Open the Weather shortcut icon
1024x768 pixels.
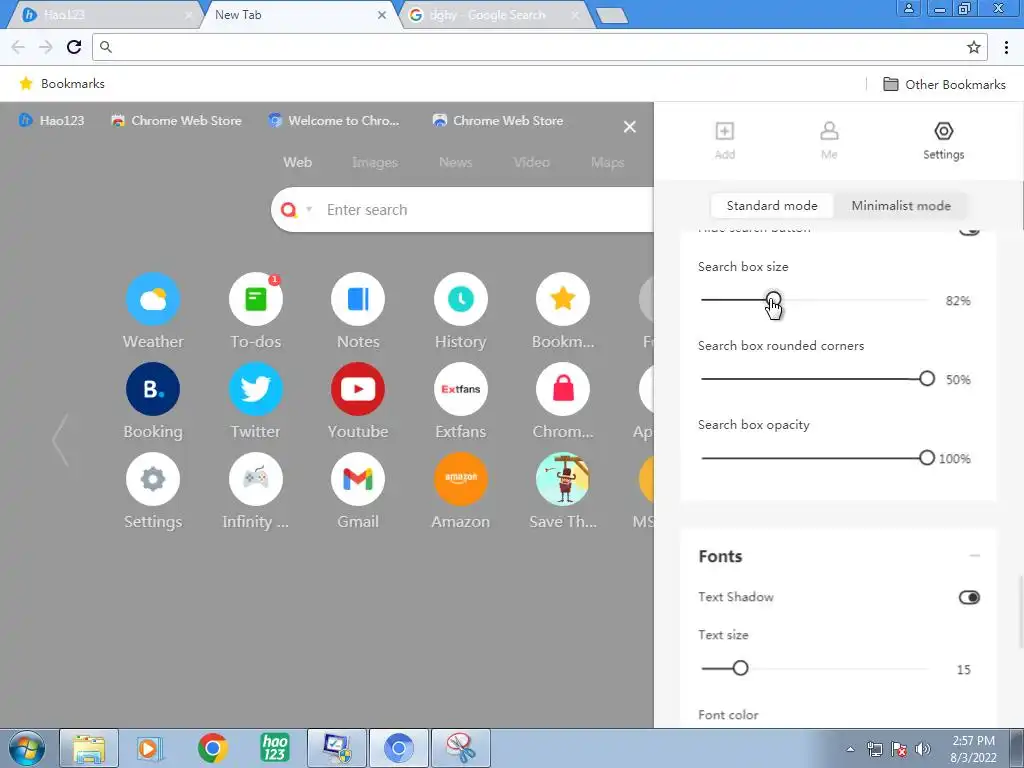[153, 299]
